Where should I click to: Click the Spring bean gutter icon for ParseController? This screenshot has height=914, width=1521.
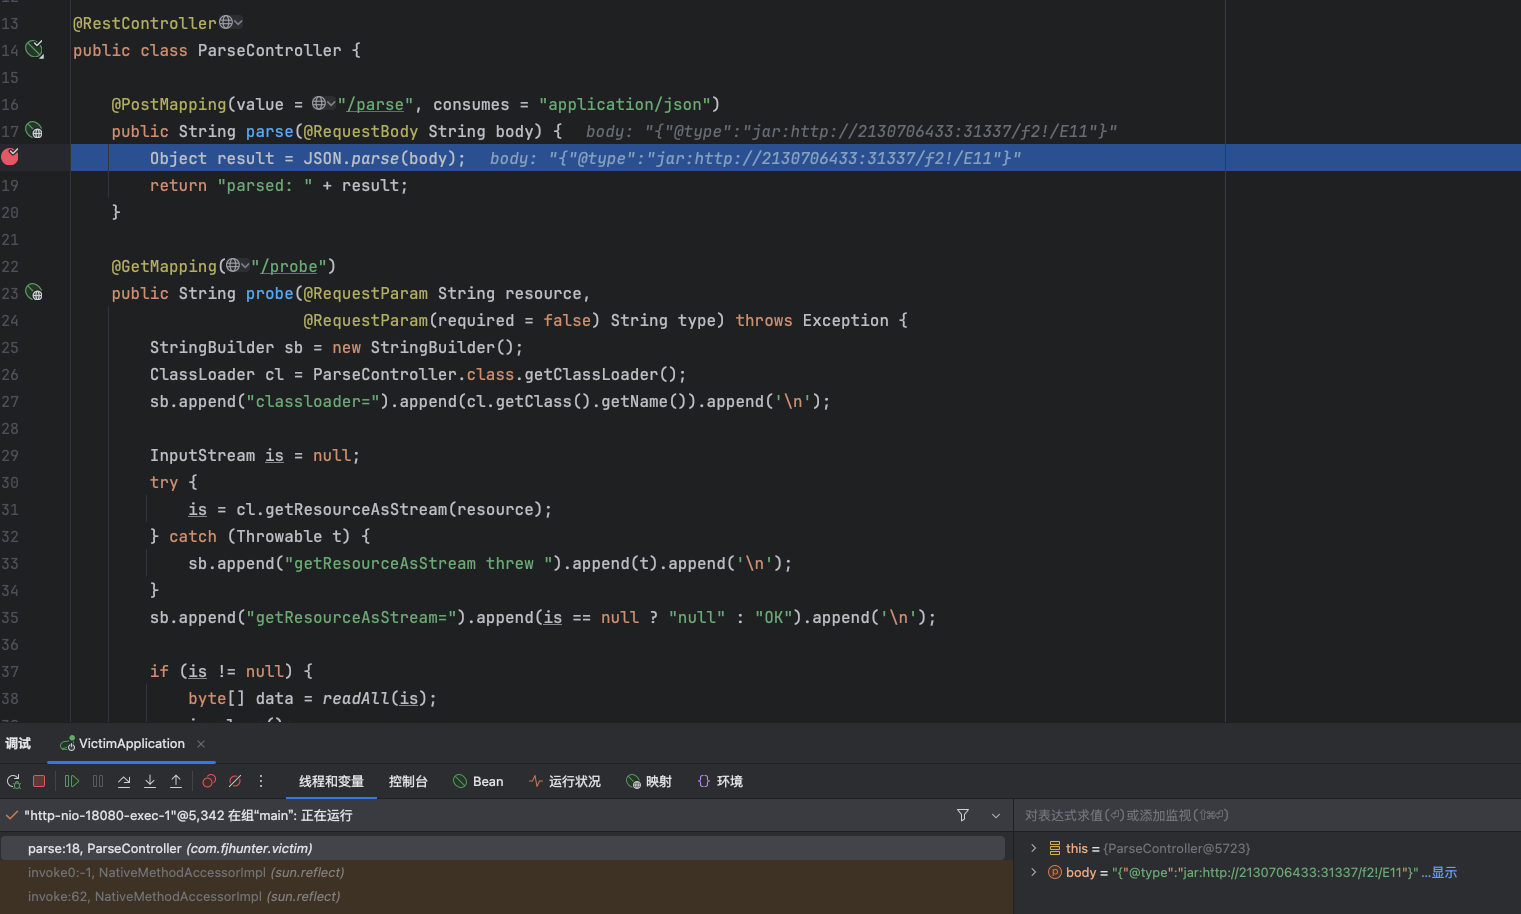(35, 49)
